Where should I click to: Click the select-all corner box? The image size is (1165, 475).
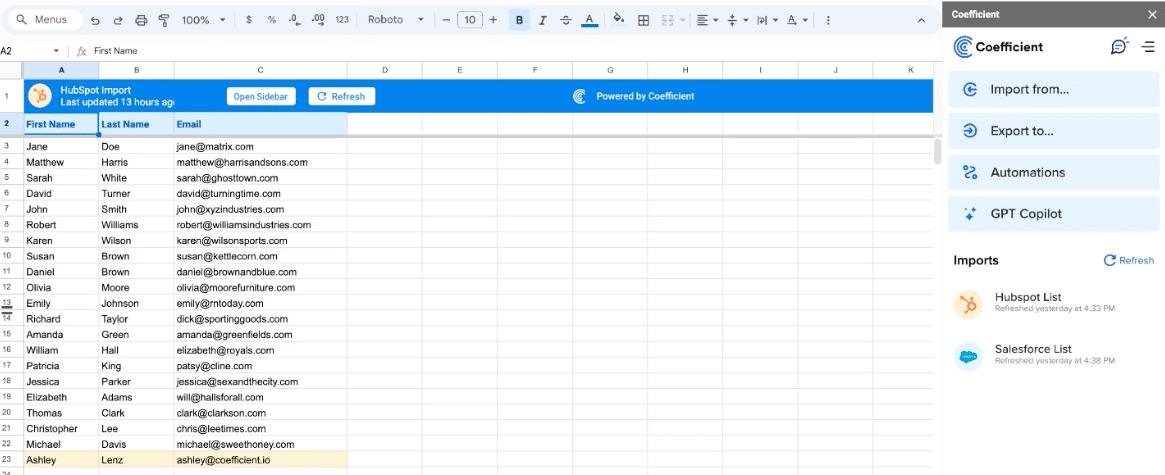(11, 70)
